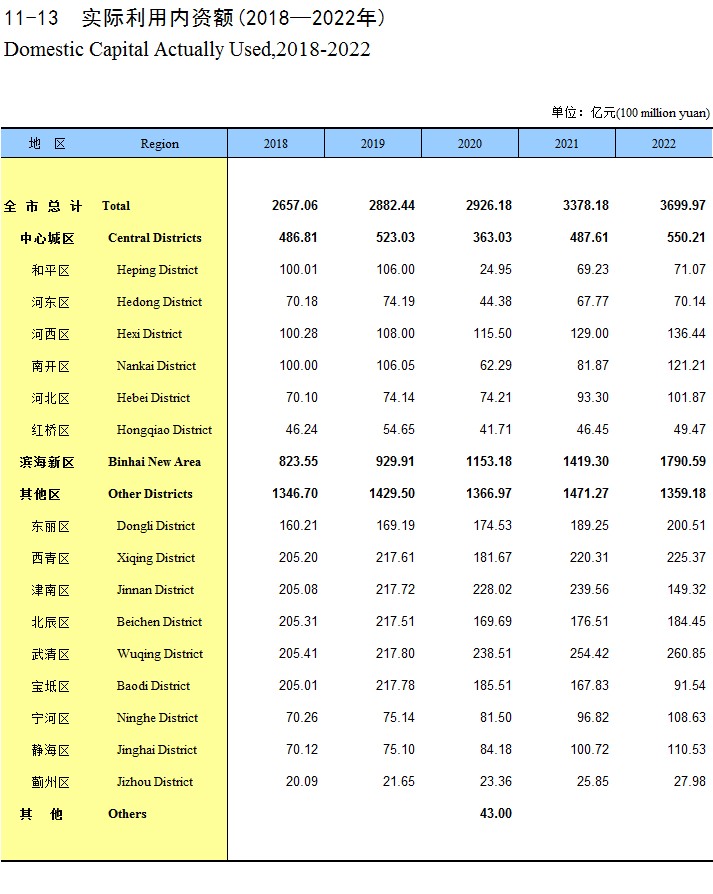Click Binhai New Area value 823.55
The image size is (713, 894).
click(298, 461)
